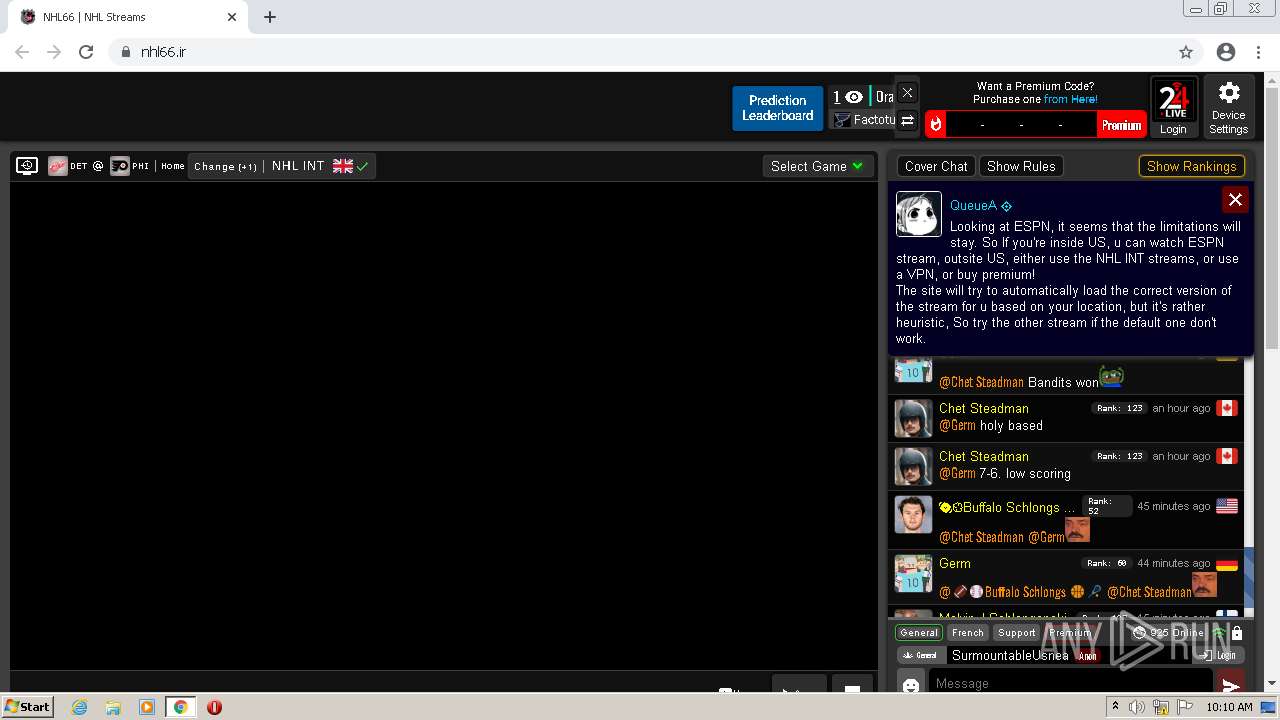Click the US flag on the Buffalo Schlongs message
1280x720 pixels.
[x=1226, y=506]
